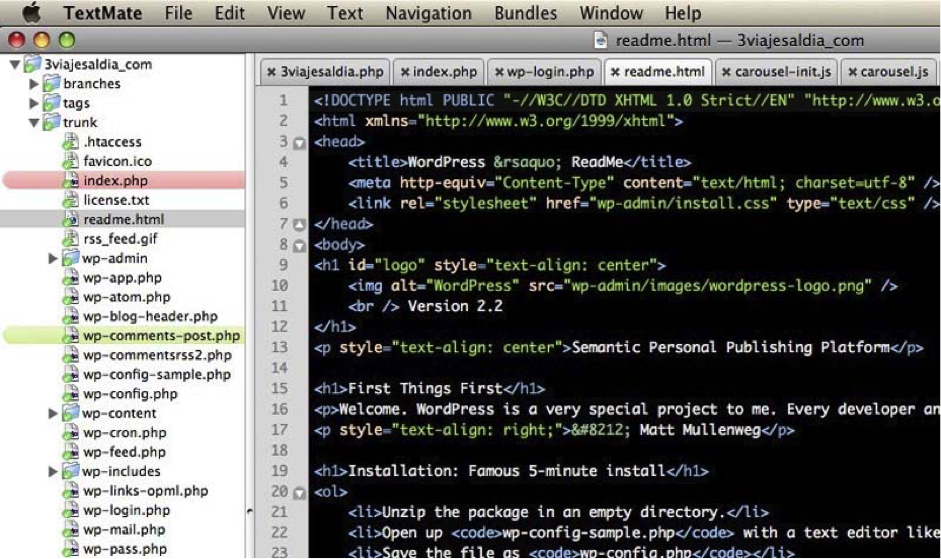Select wp-config-sample.php in the file list
Viewport: 941px width, 559px height.
[157, 375]
